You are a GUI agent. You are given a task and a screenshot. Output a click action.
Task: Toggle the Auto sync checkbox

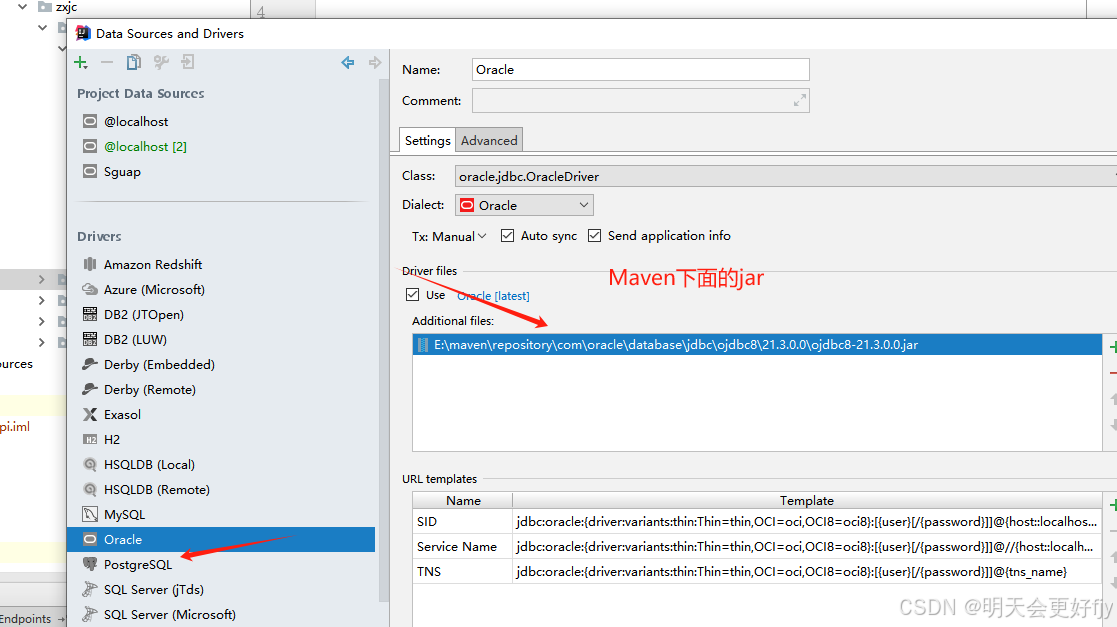pos(507,235)
